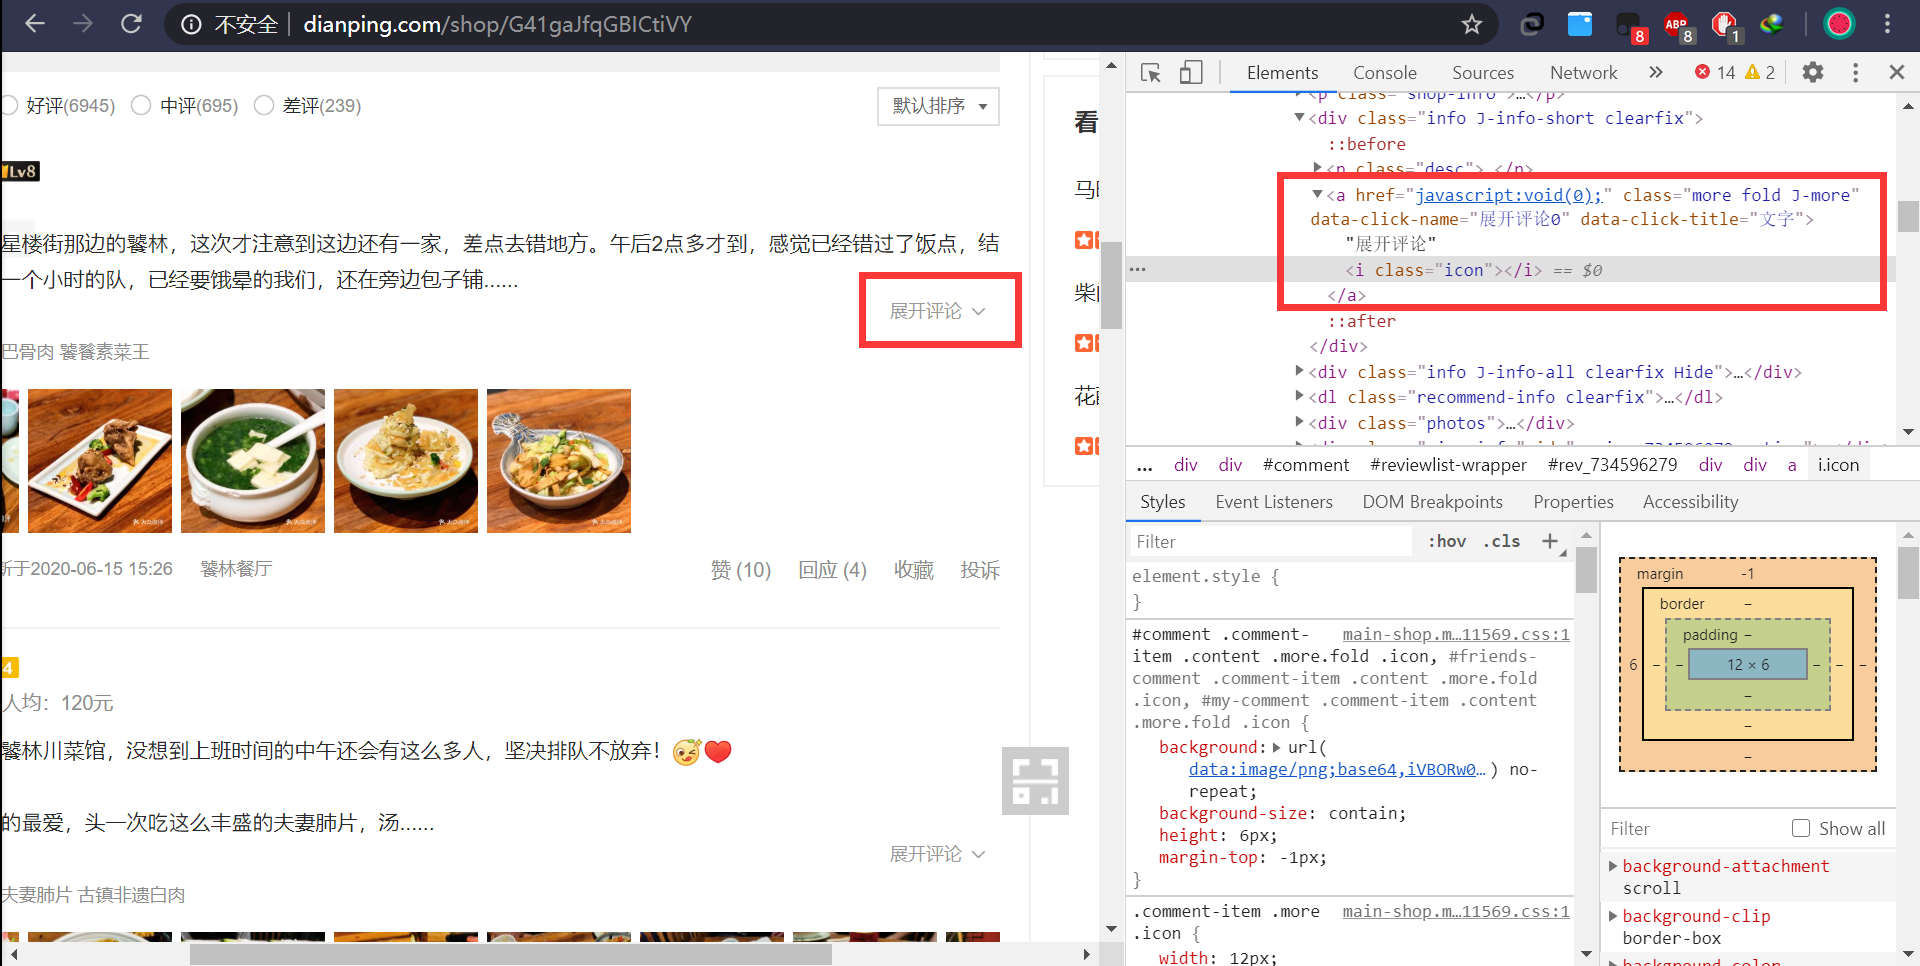Screen dimensions: 1920x966
Task: Switch to the Accessibility tab
Action: [x=1690, y=502]
